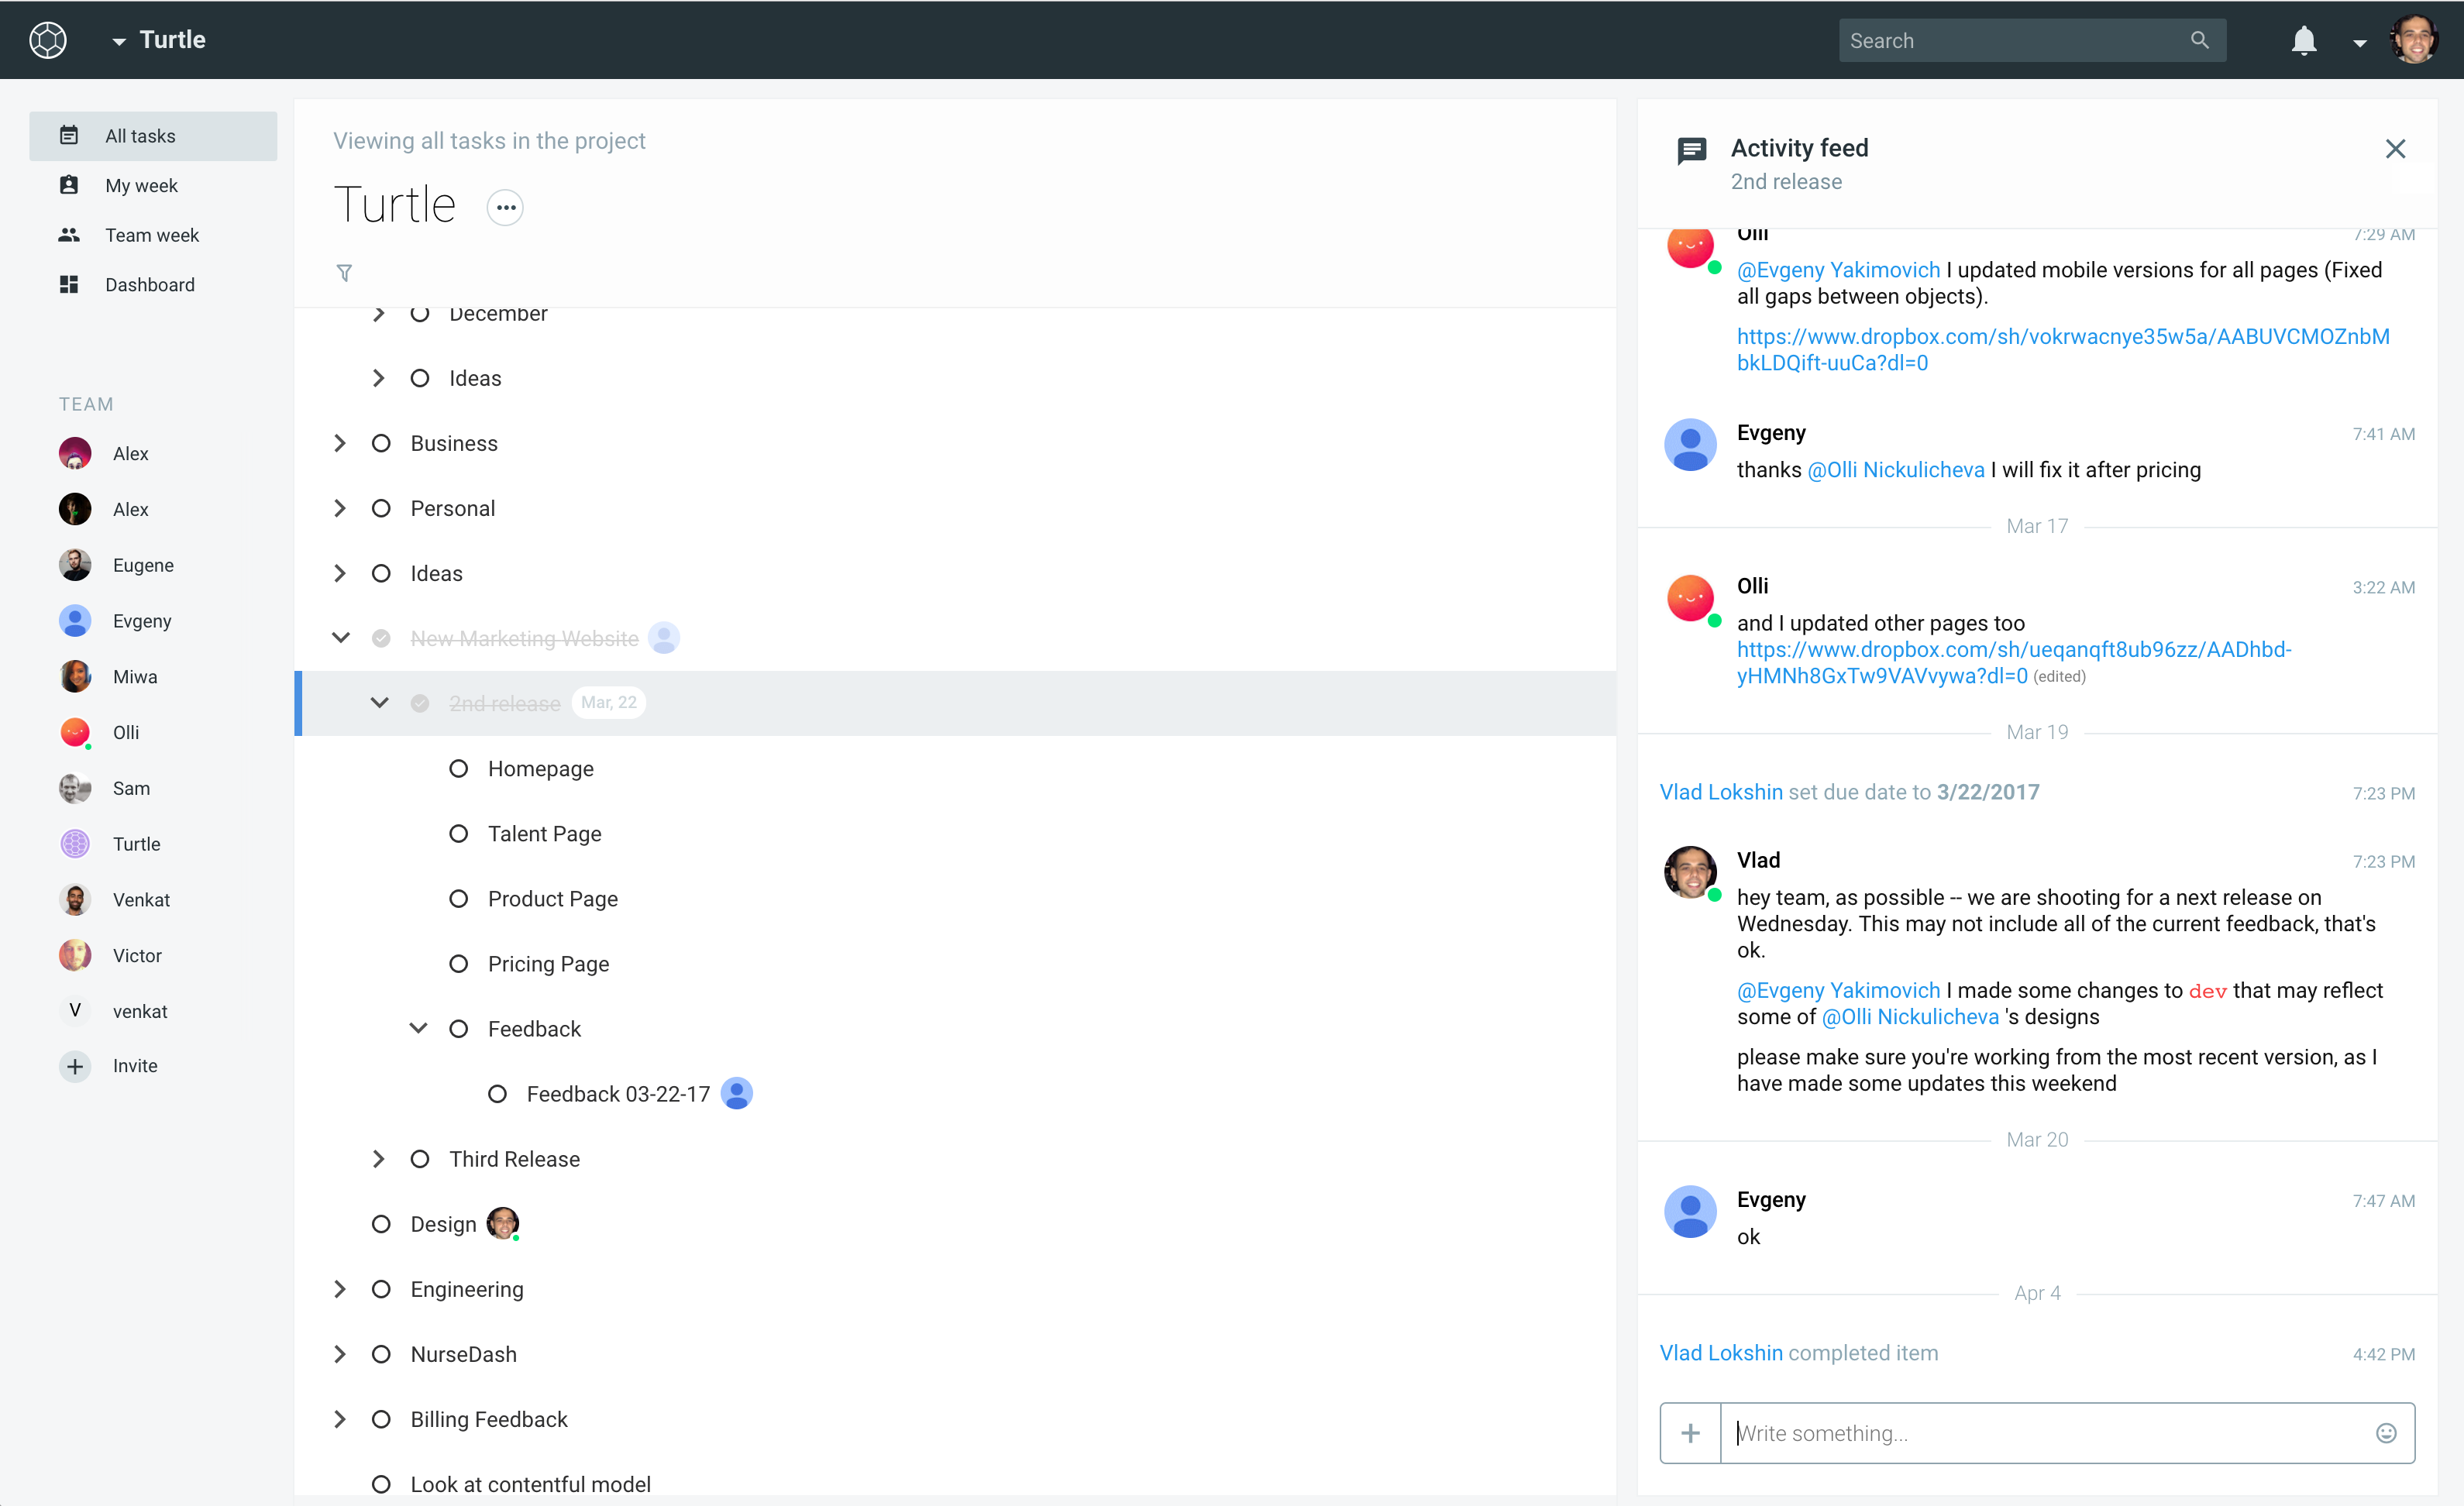Check off the Pricing Page task
The height and width of the screenshot is (1506, 2464).
coord(458,964)
